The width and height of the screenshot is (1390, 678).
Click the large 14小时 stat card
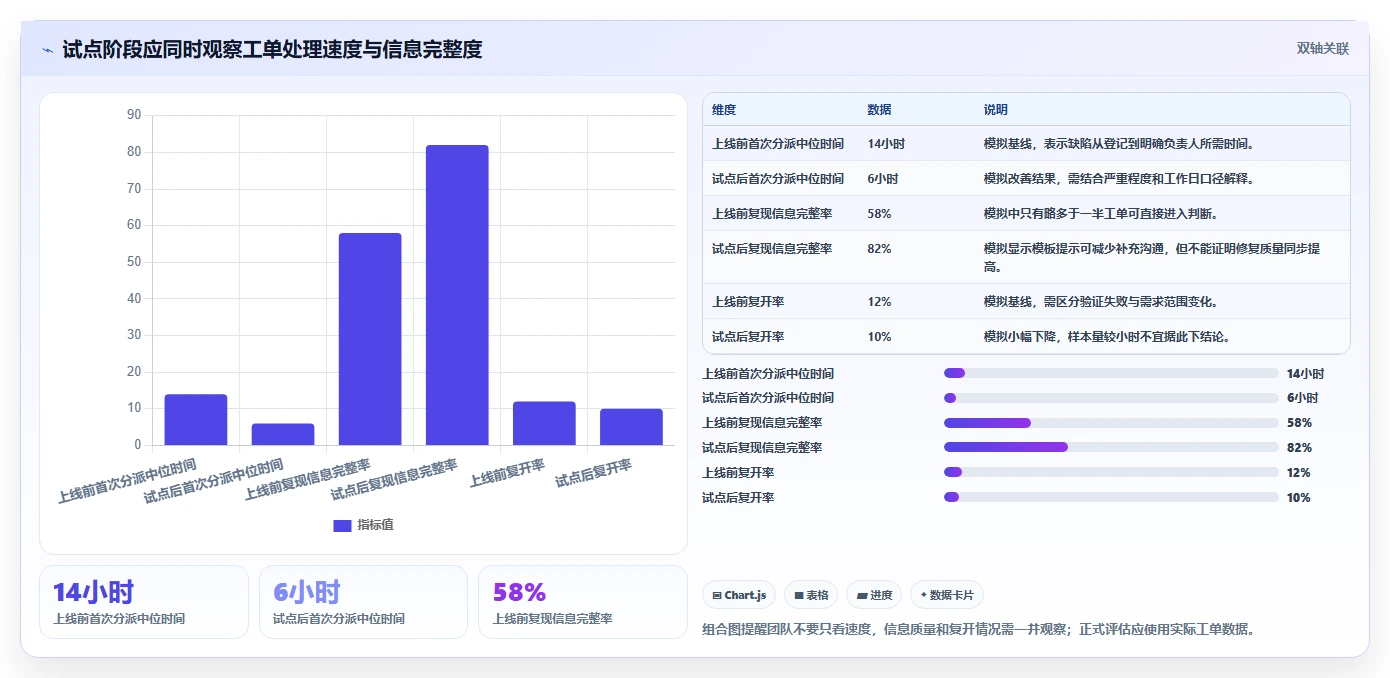[x=143, y=602]
